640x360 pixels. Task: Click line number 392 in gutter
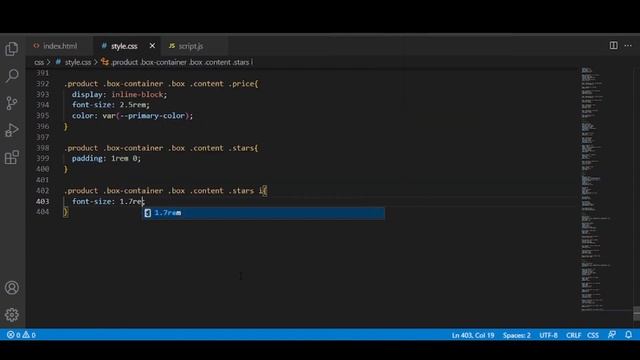coord(42,84)
